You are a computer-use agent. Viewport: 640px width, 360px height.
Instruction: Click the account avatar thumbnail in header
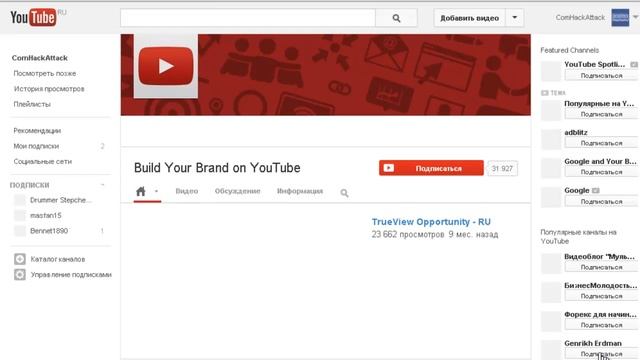(620, 18)
